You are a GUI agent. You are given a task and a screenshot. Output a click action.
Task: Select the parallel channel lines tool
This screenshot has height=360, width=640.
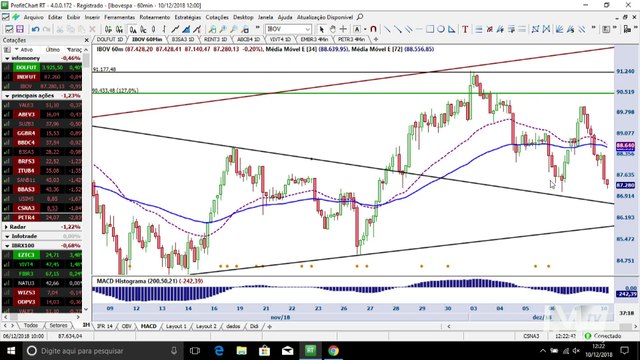408,29
